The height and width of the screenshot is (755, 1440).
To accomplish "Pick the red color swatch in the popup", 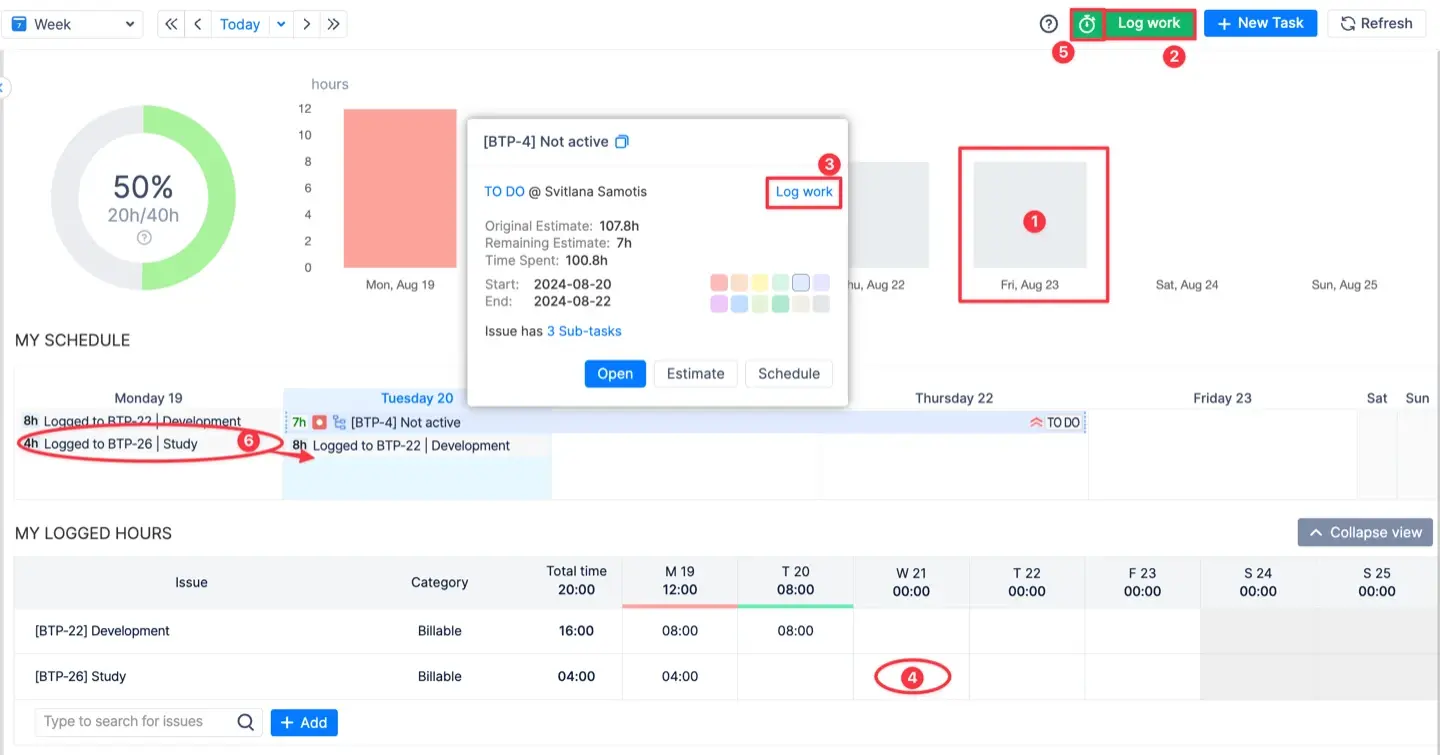I will tap(719, 282).
